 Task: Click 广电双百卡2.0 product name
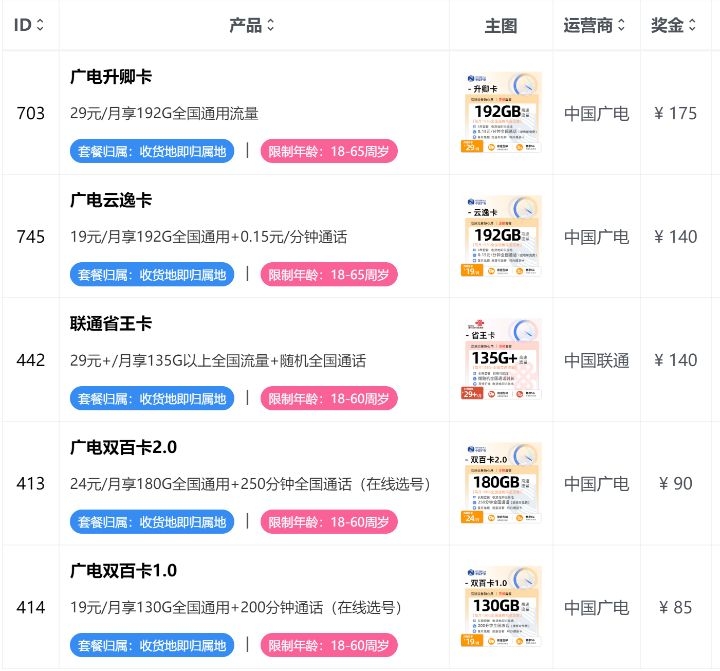123,447
